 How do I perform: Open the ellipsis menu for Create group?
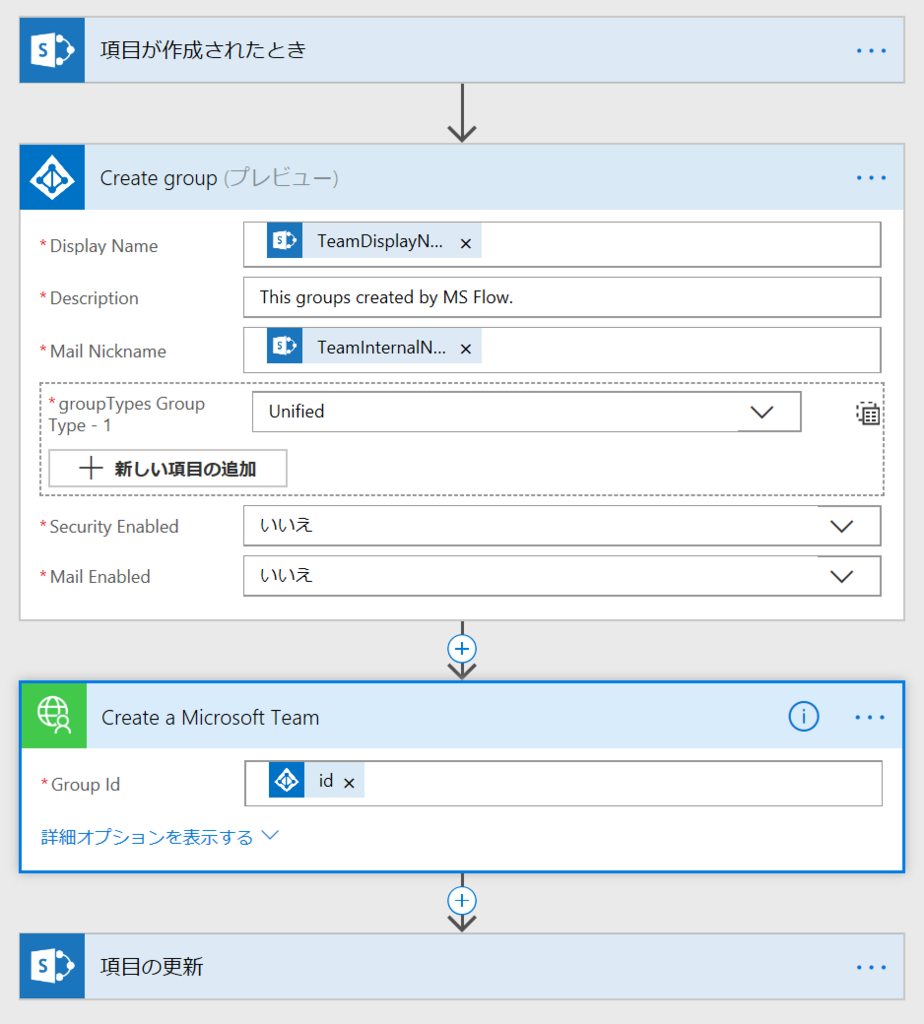[x=871, y=178]
